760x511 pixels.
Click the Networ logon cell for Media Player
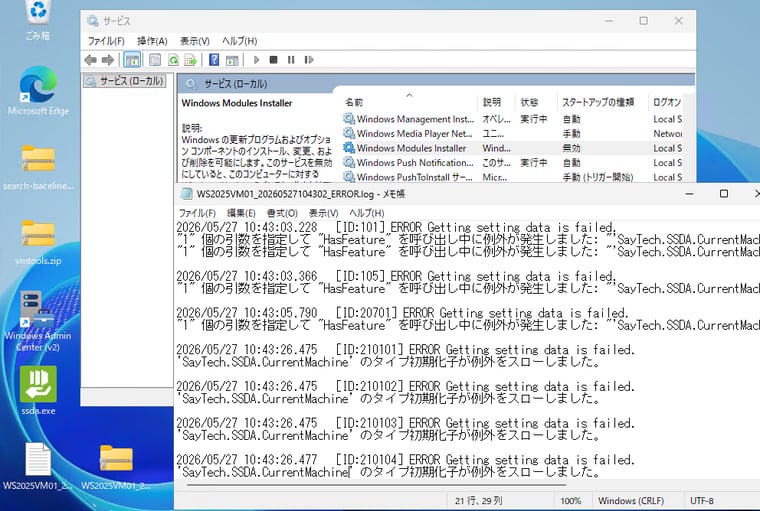tap(667, 134)
